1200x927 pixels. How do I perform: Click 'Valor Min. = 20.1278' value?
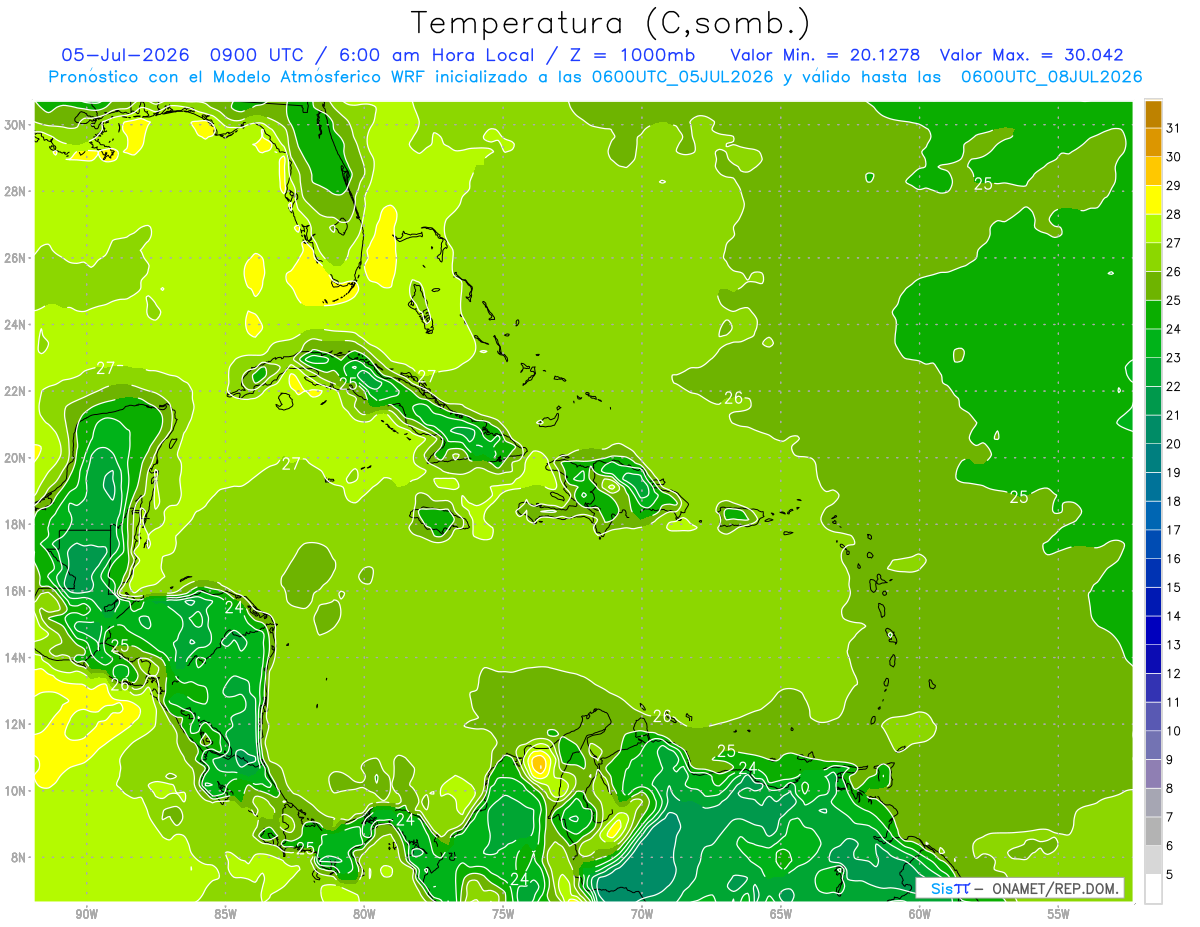pyautogui.click(x=825, y=55)
